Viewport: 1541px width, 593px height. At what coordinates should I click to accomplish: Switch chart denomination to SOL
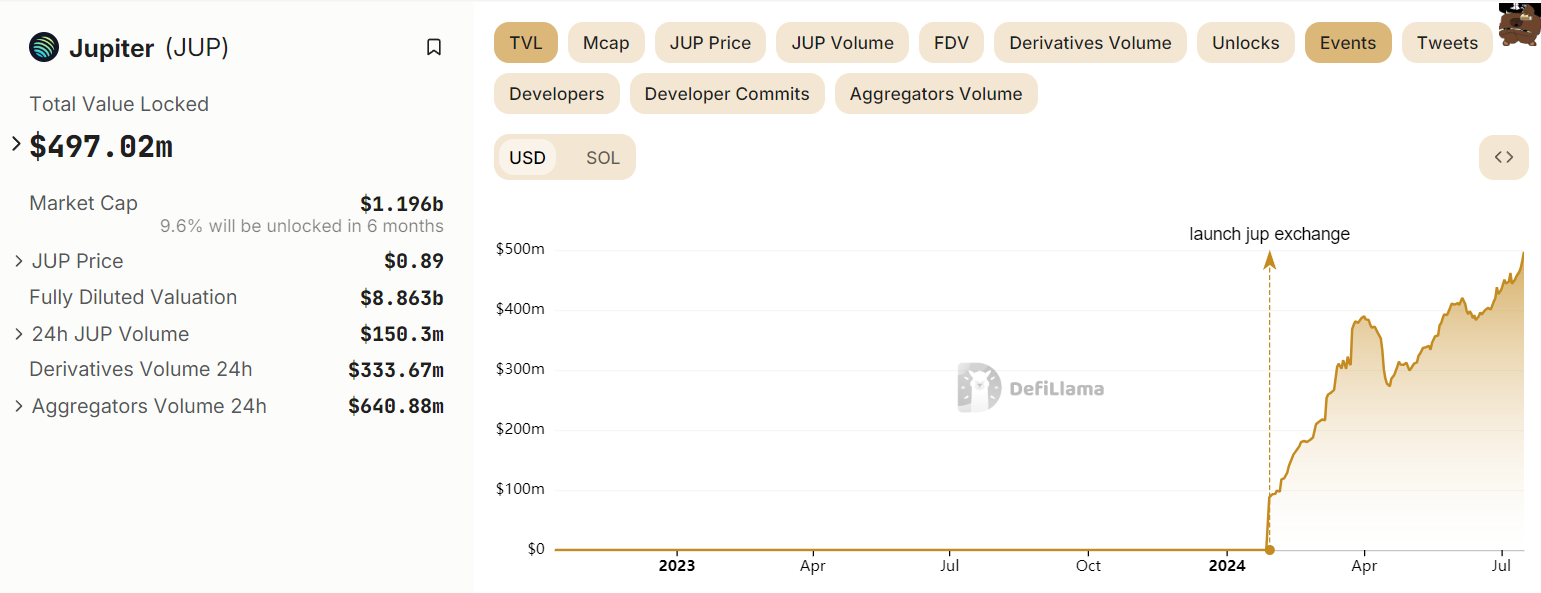[x=603, y=158]
